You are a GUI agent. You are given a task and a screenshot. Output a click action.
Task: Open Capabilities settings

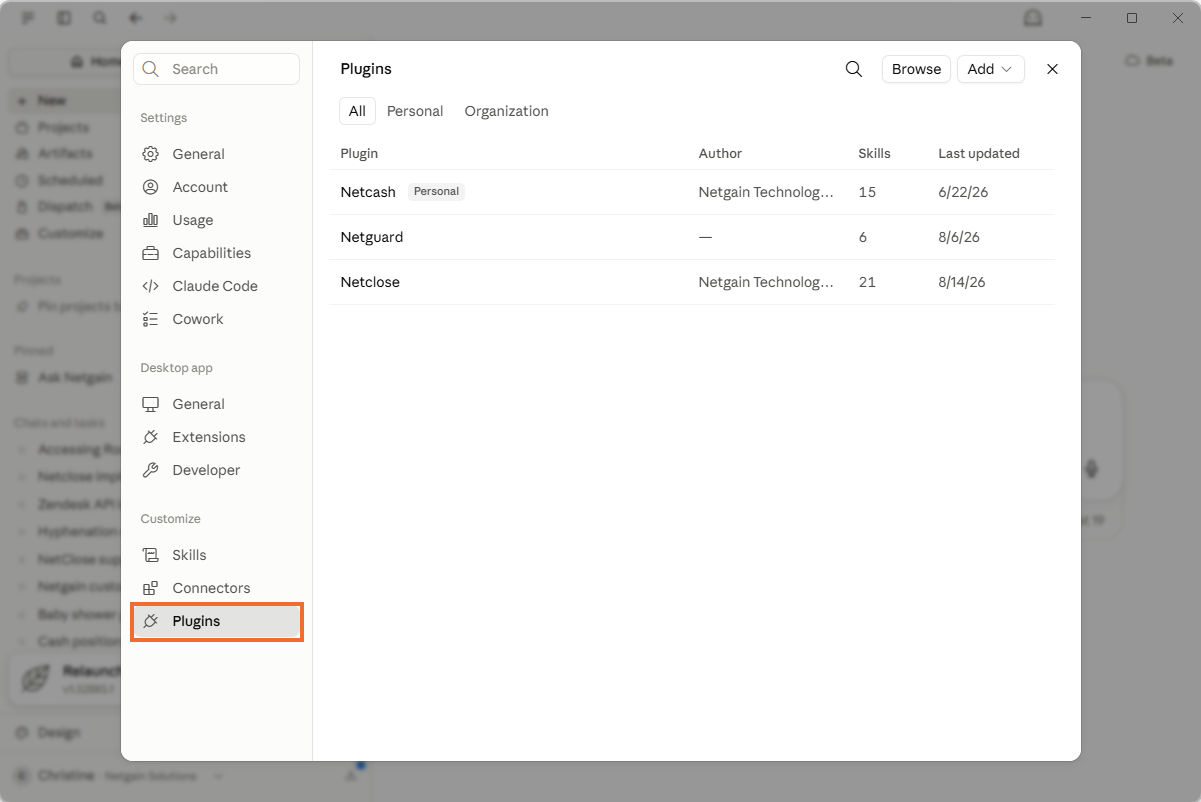(x=216, y=253)
